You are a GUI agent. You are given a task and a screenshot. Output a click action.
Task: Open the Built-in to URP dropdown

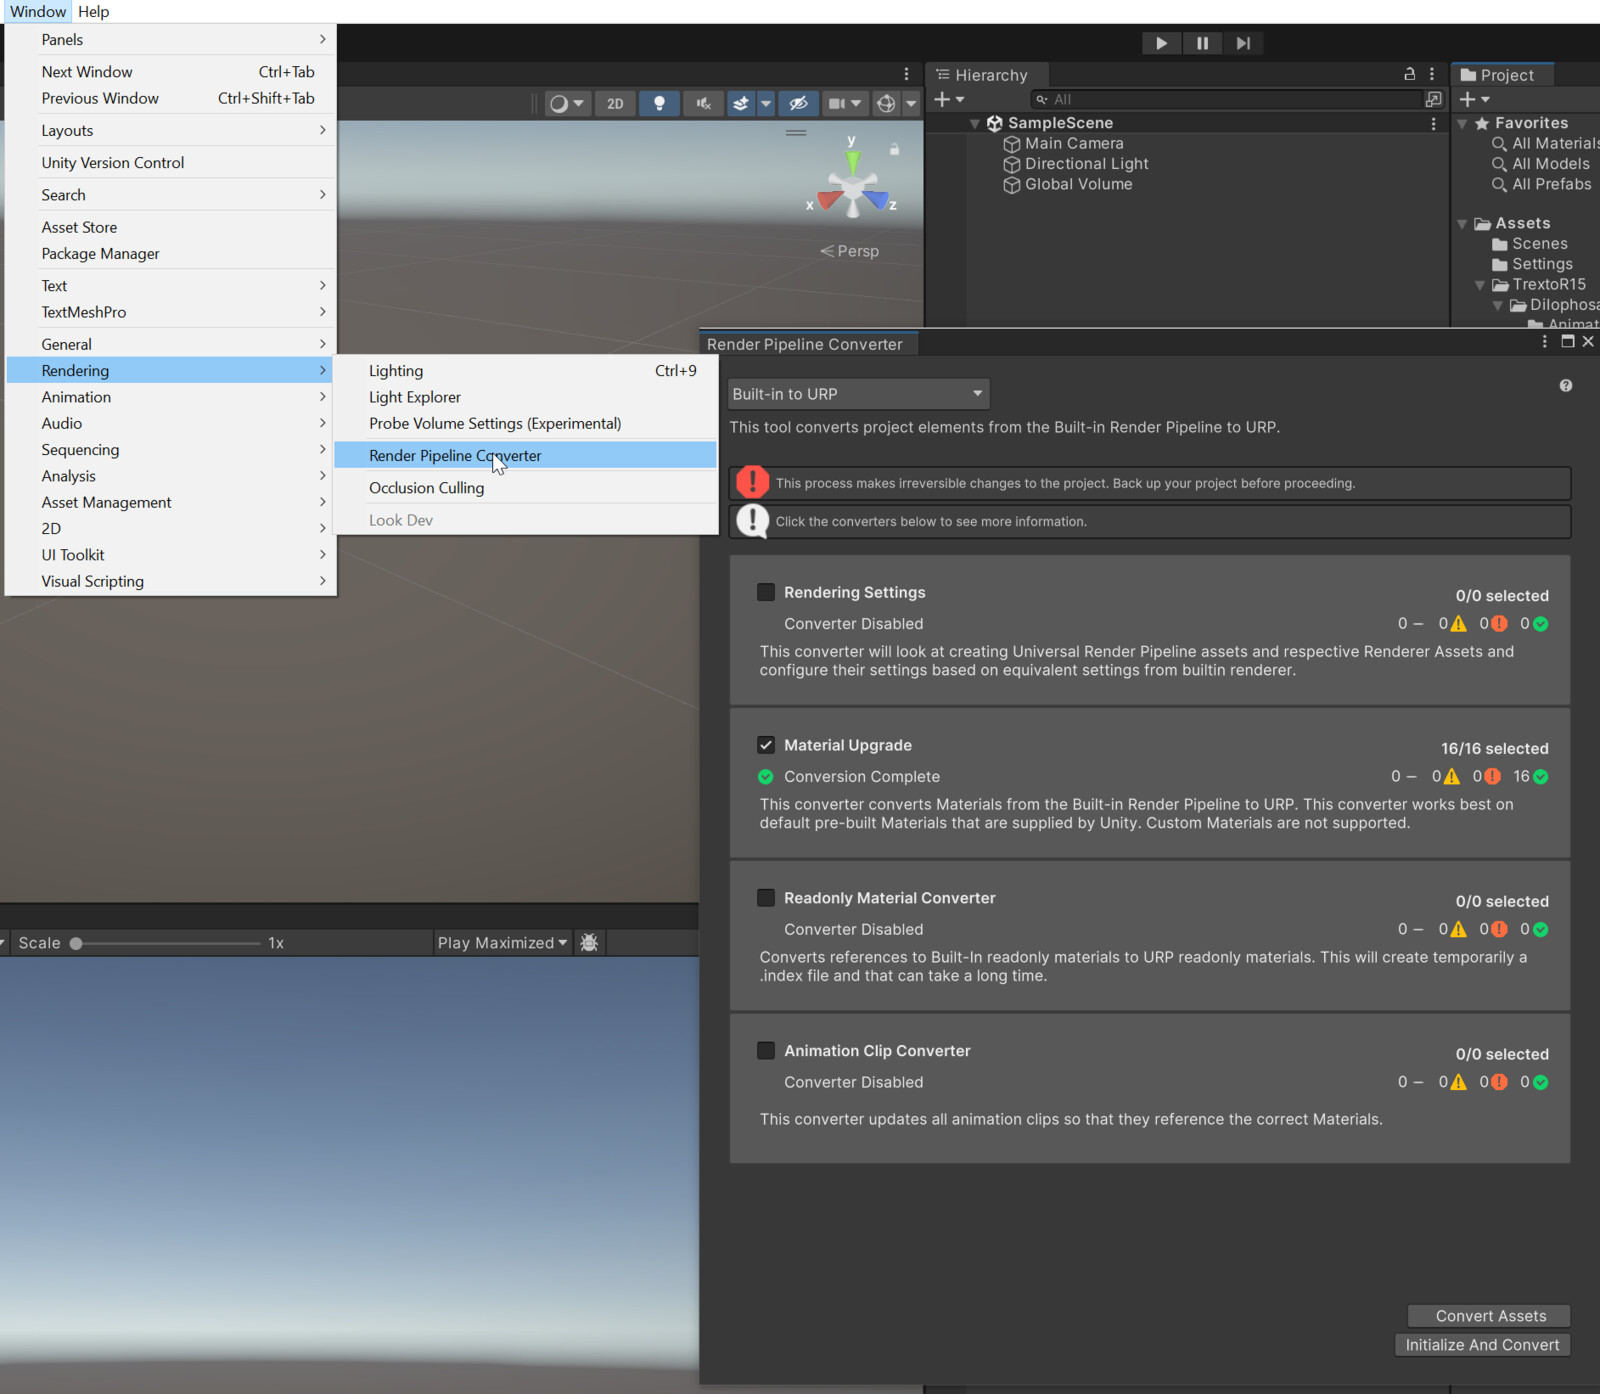coord(859,394)
